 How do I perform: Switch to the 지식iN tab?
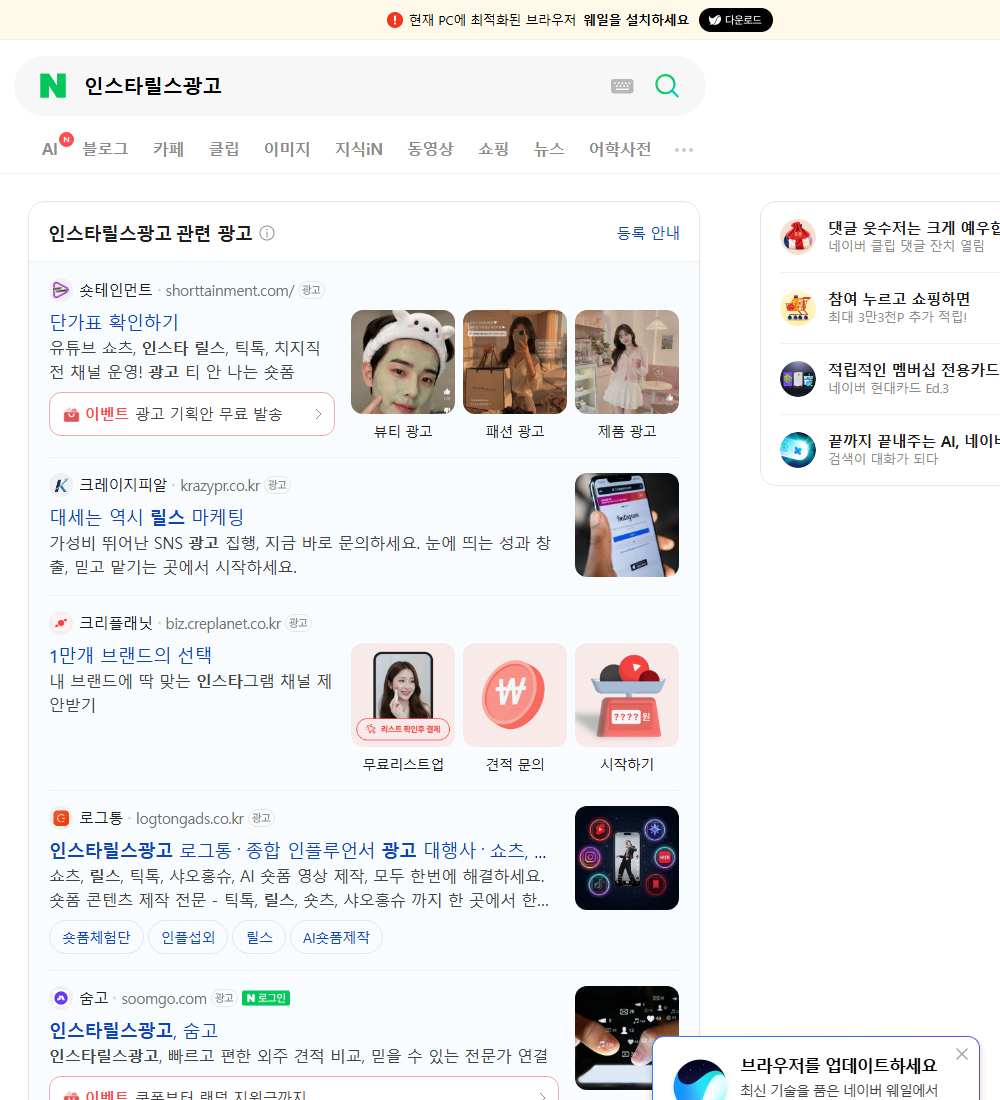click(x=359, y=149)
